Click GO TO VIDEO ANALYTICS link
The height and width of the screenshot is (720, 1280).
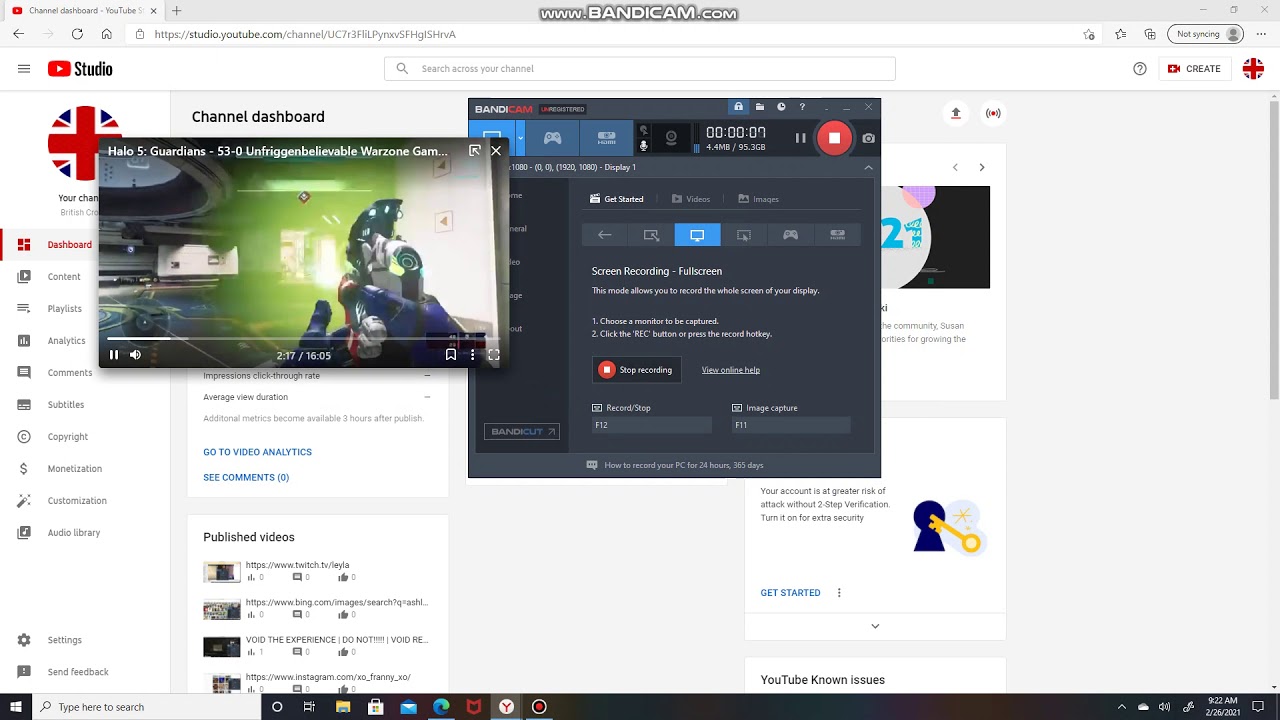257,452
